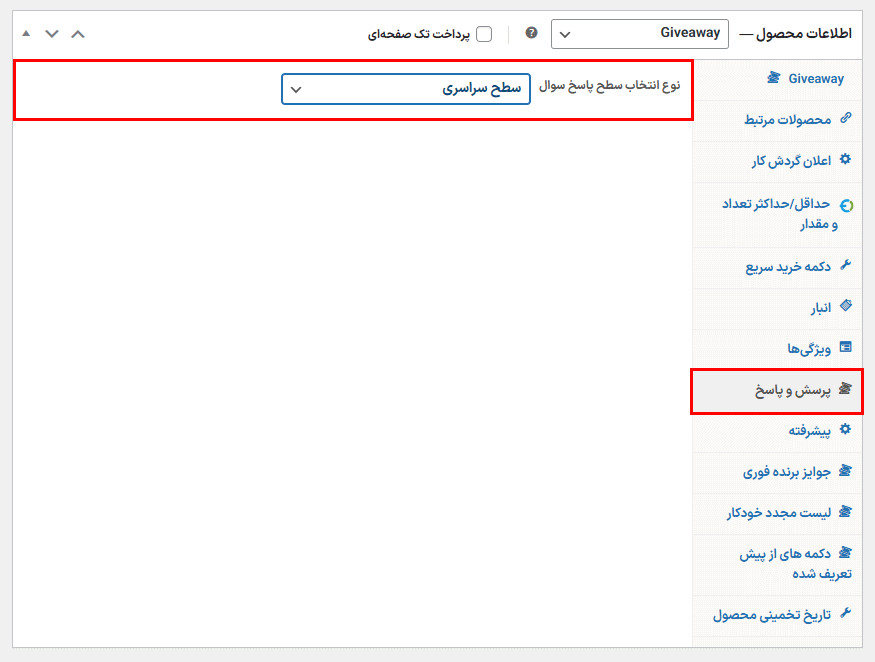Viewport: 875px width, 662px height.
Task: Click the link icon beside محصولات مرتبط
Action: click(x=845, y=119)
